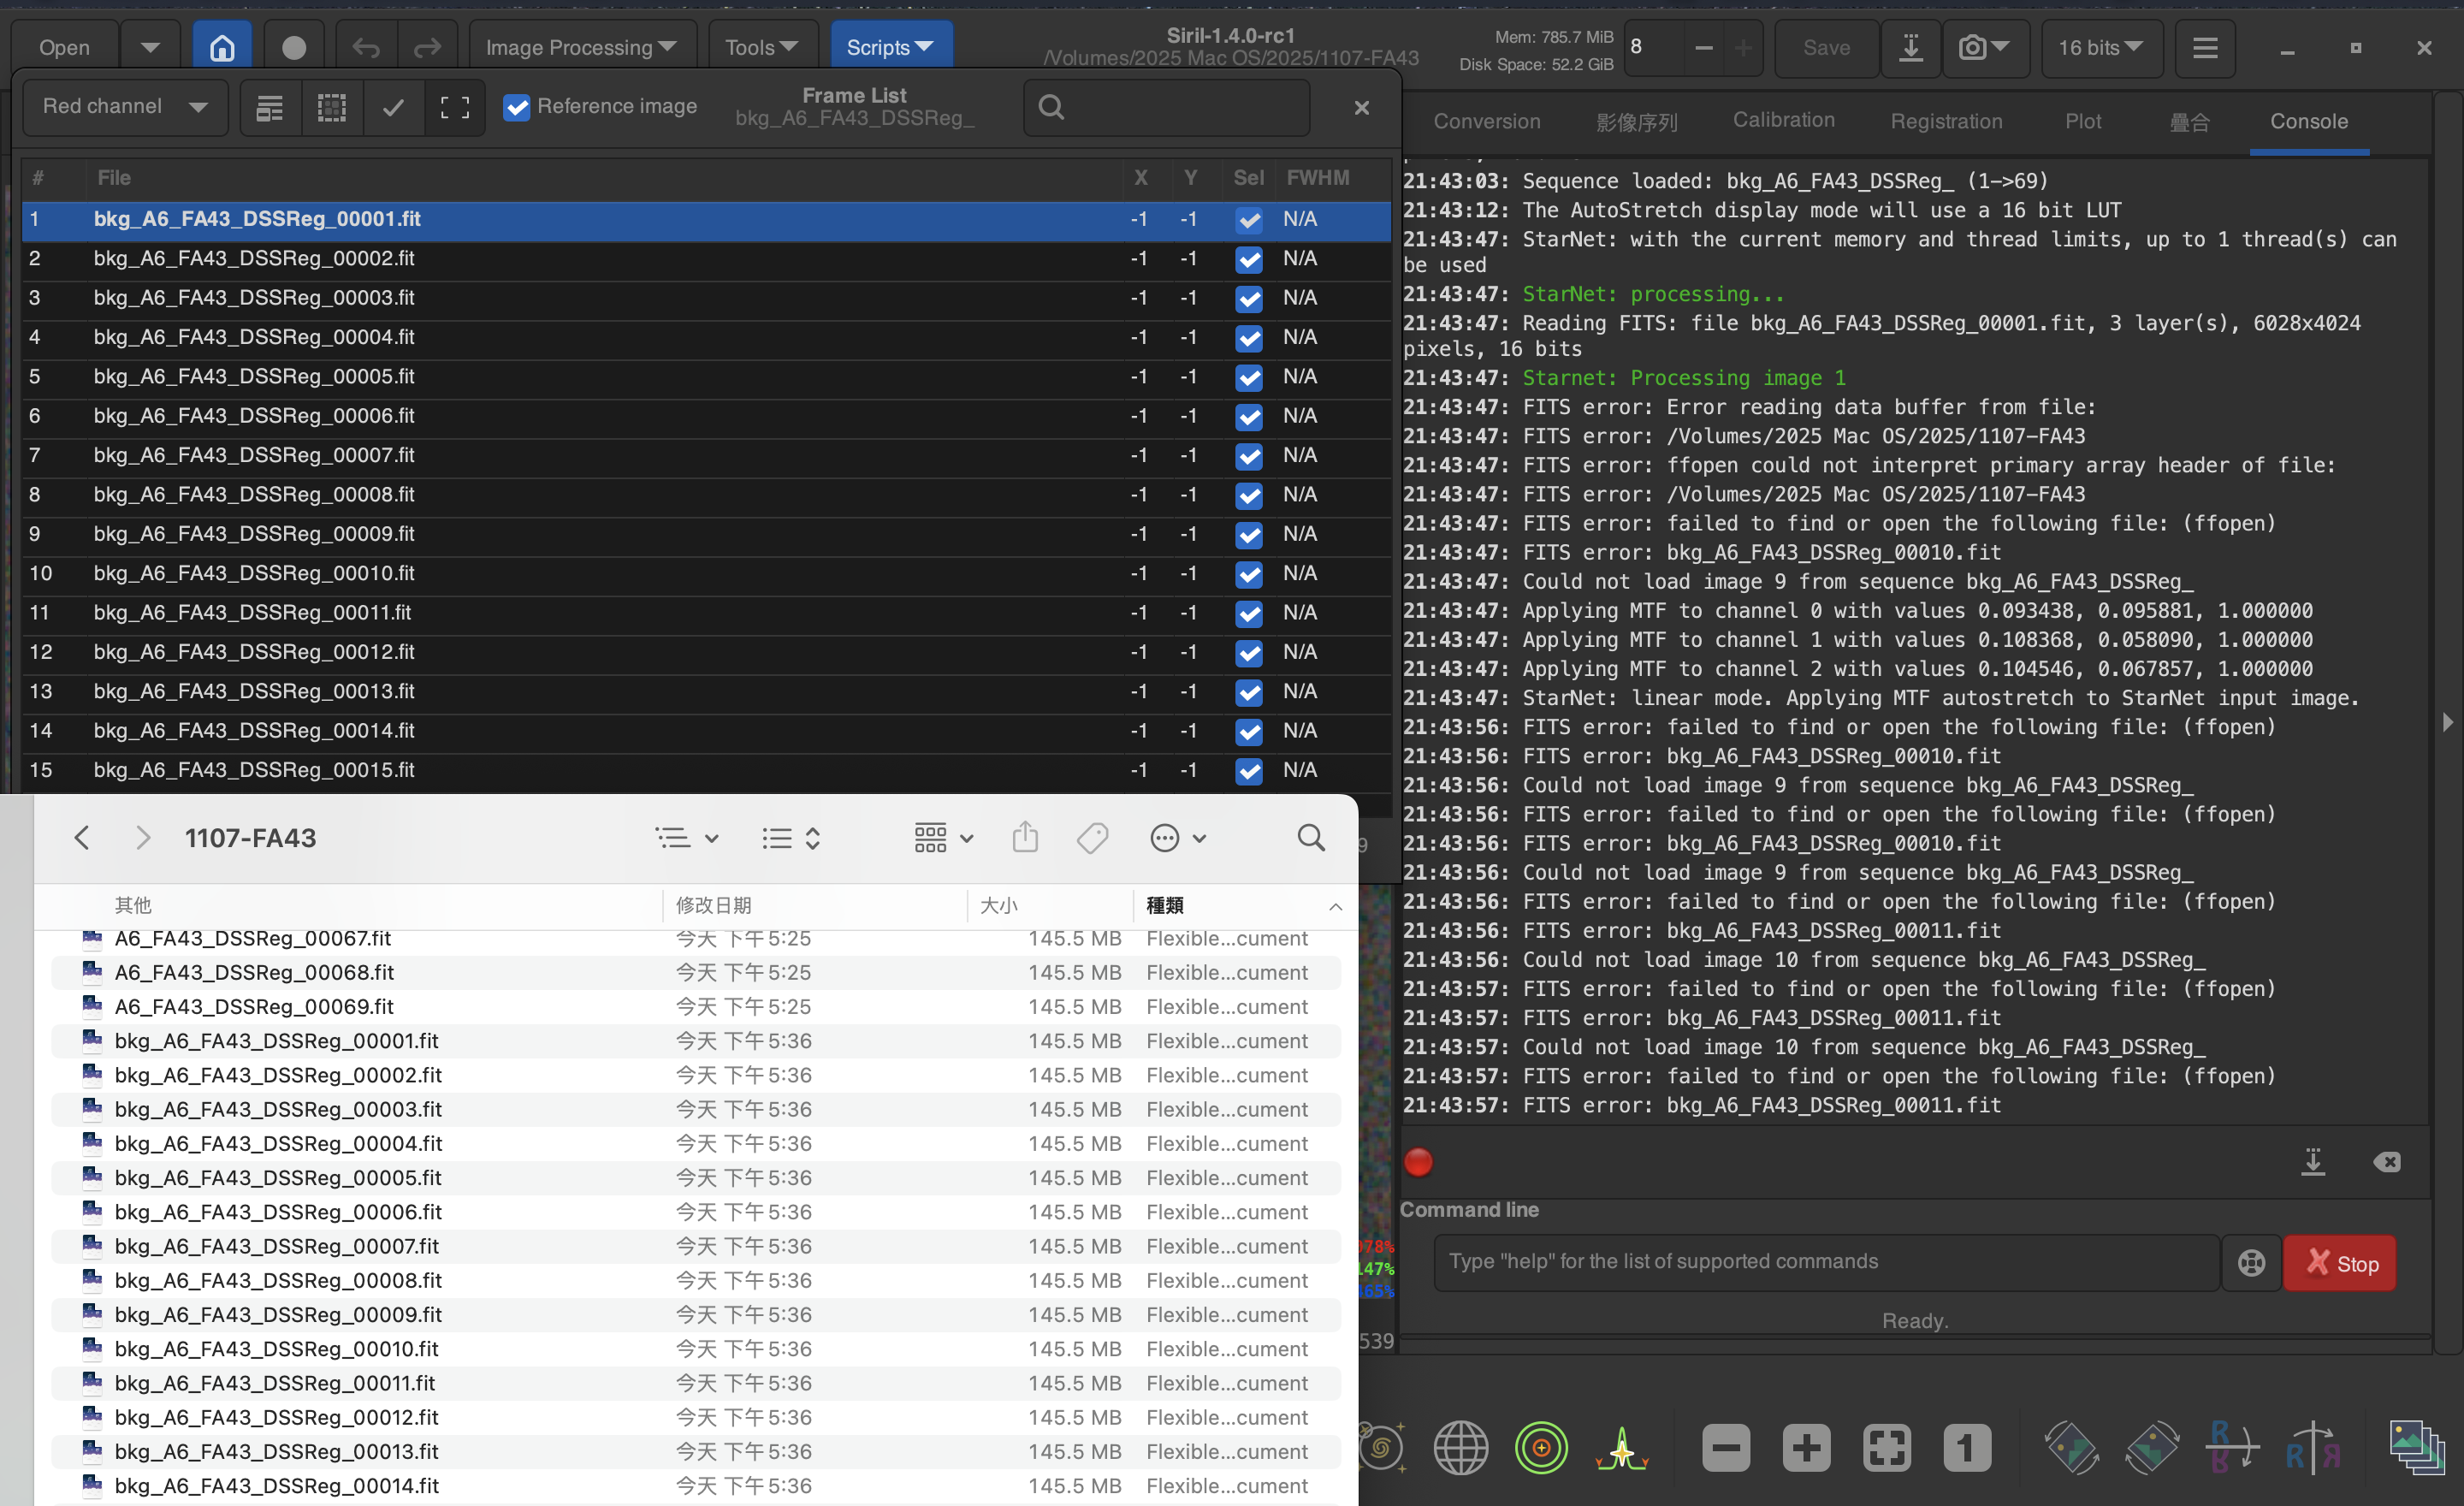Switch to the Calibration tab
2464x1506 pixels.
[x=1783, y=120]
